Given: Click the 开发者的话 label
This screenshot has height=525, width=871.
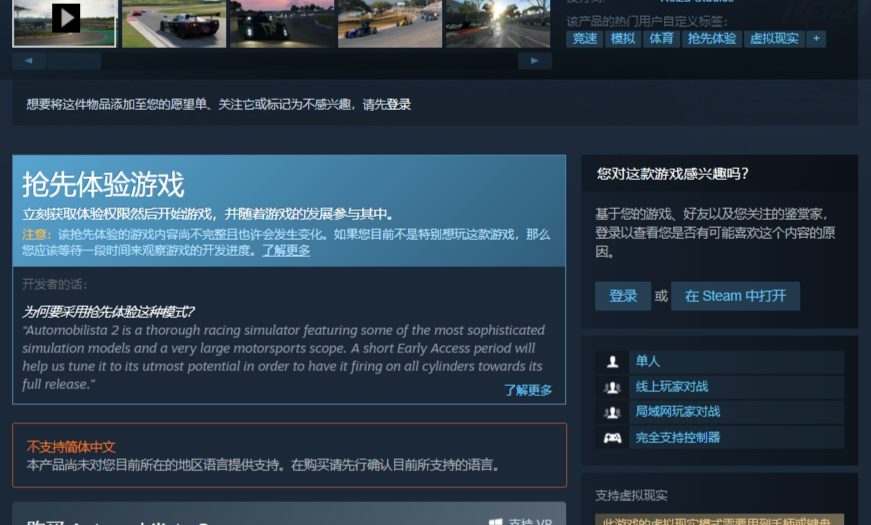Looking at the screenshot, I should tap(54, 284).
